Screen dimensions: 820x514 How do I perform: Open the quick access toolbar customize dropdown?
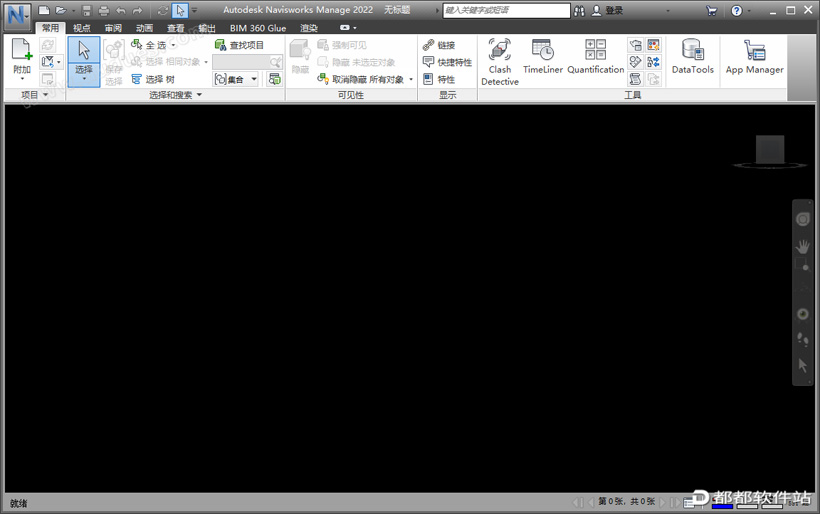[x=194, y=10]
